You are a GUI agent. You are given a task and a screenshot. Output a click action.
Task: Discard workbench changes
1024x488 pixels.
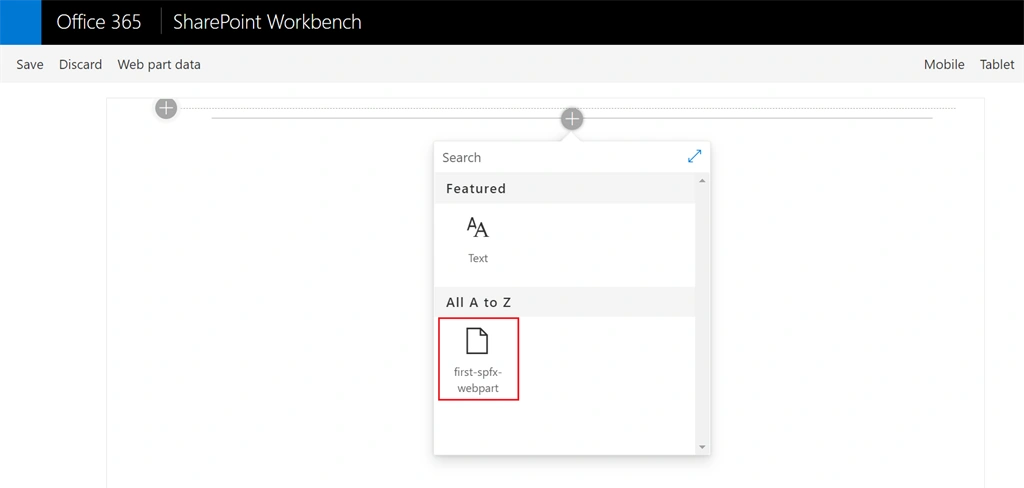[x=80, y=64]
